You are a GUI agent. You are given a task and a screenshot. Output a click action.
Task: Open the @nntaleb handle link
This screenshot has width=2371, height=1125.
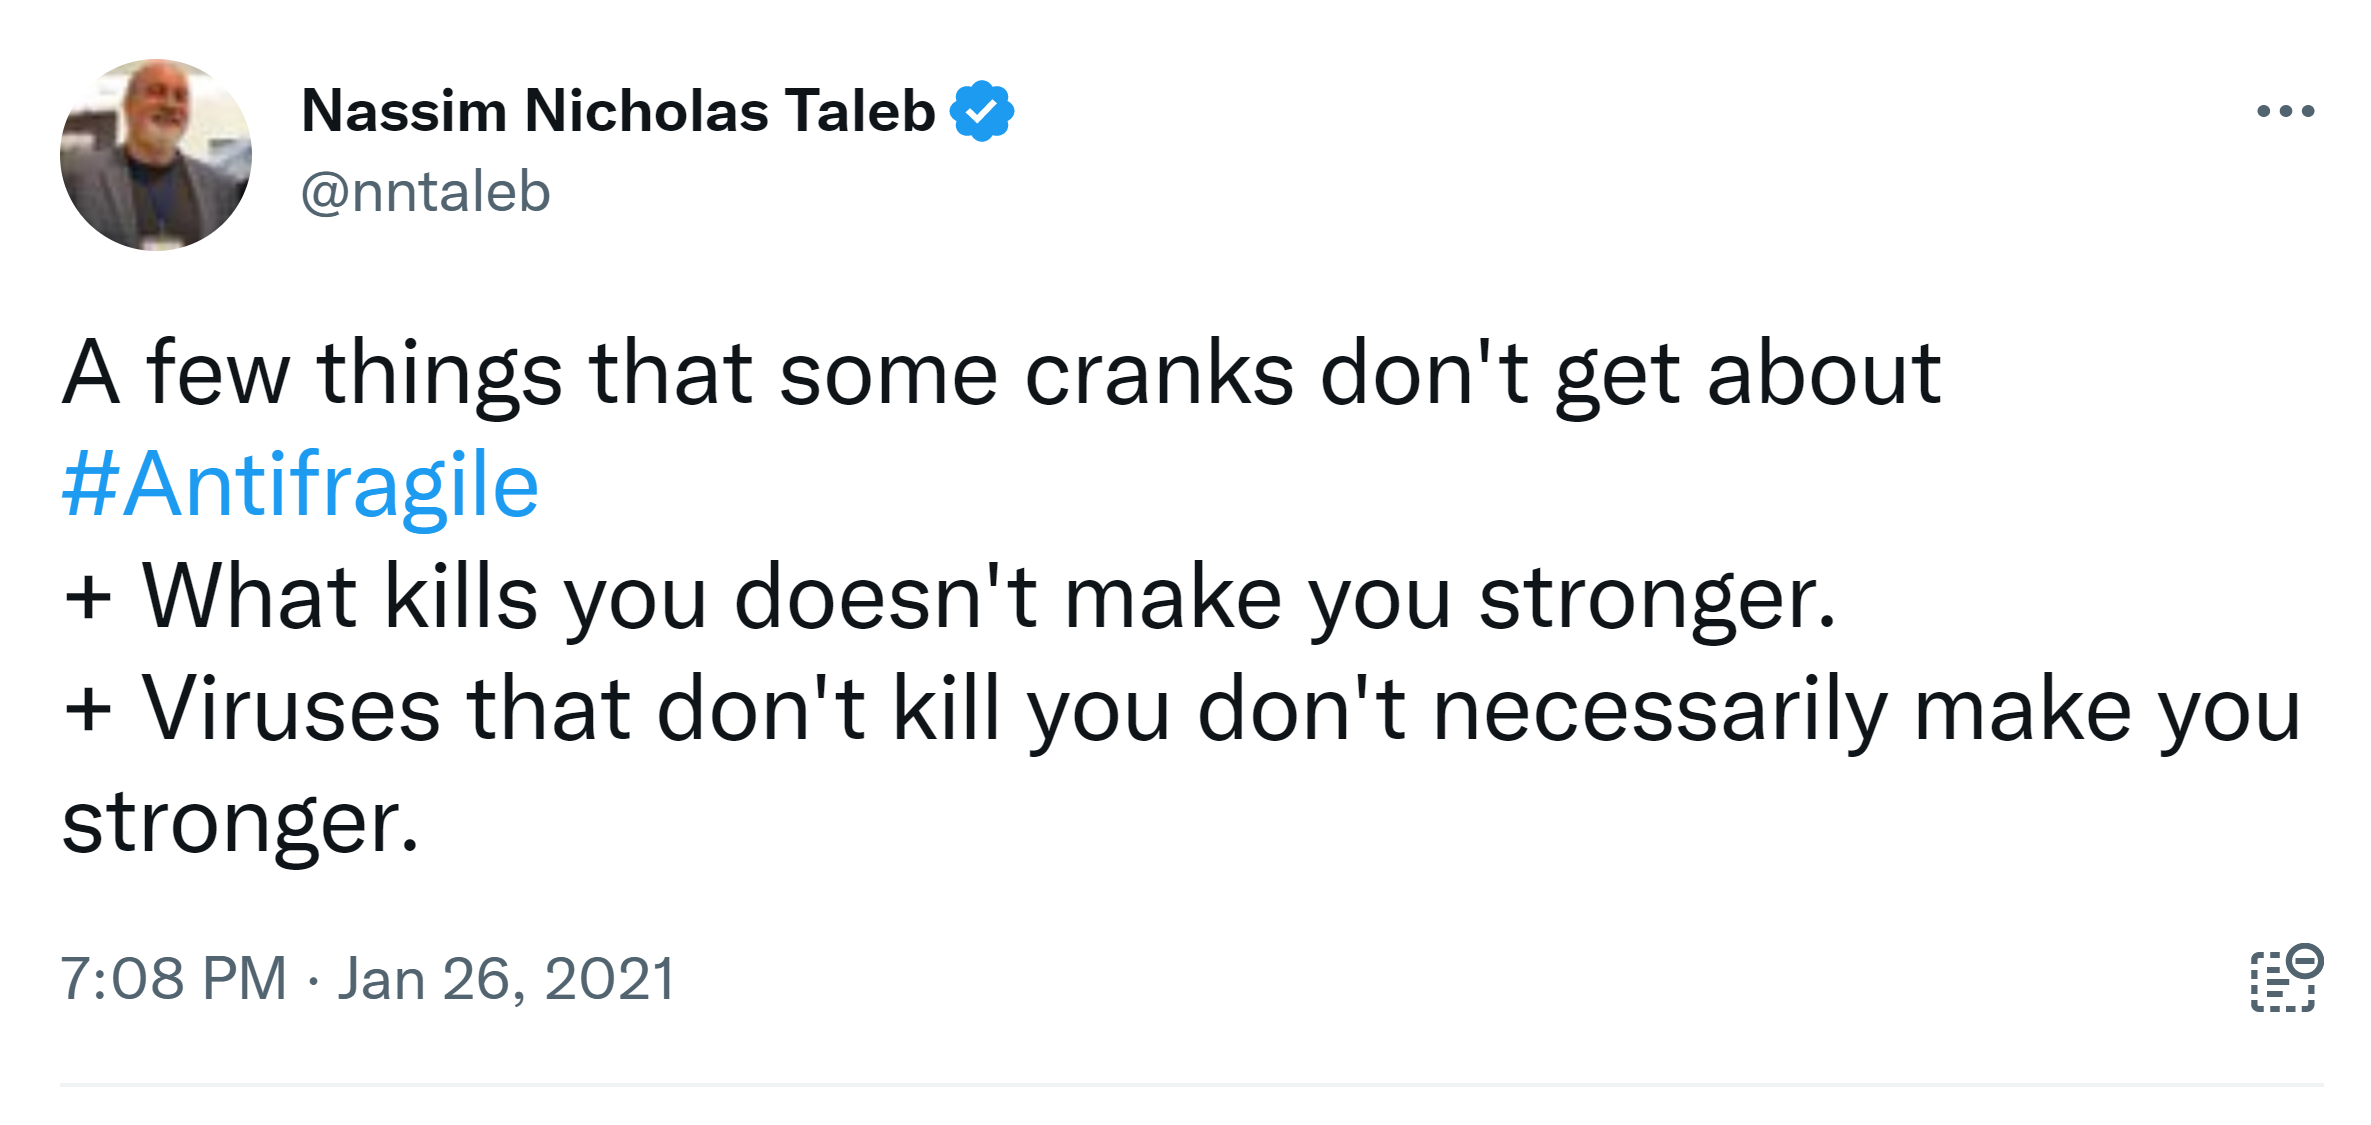pos(426,191)
